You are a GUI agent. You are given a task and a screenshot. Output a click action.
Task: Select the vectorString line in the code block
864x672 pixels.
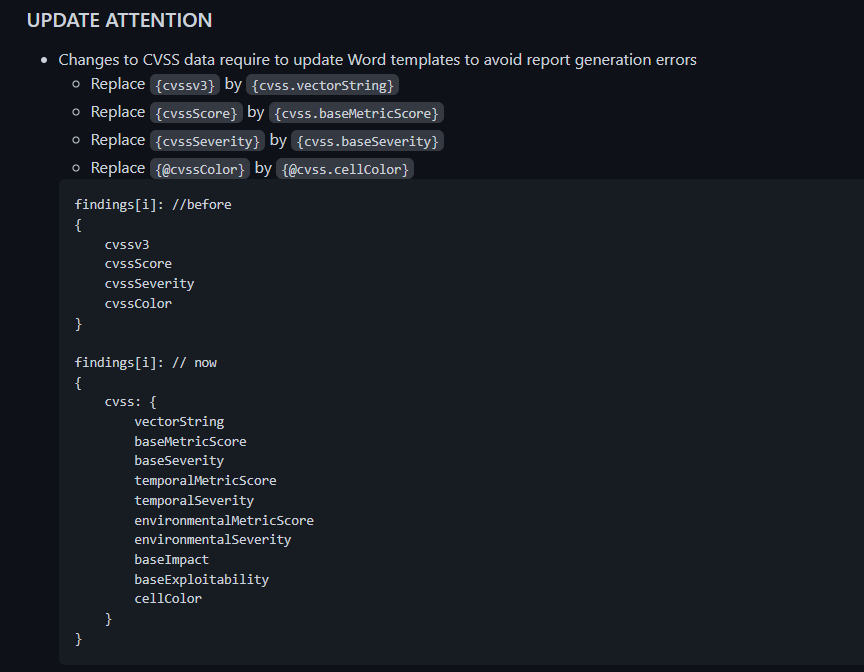[x=179, y=421]
